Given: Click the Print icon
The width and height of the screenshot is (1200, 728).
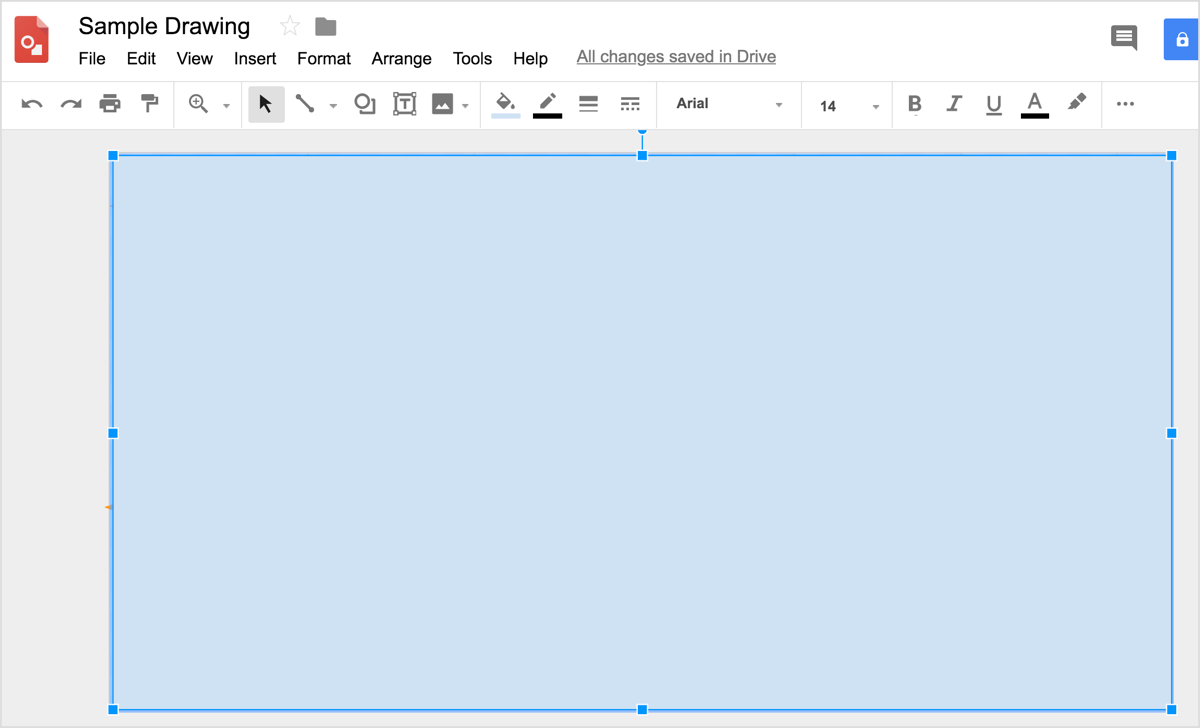Looking at the screenshot, I should (x=110, y=104).
